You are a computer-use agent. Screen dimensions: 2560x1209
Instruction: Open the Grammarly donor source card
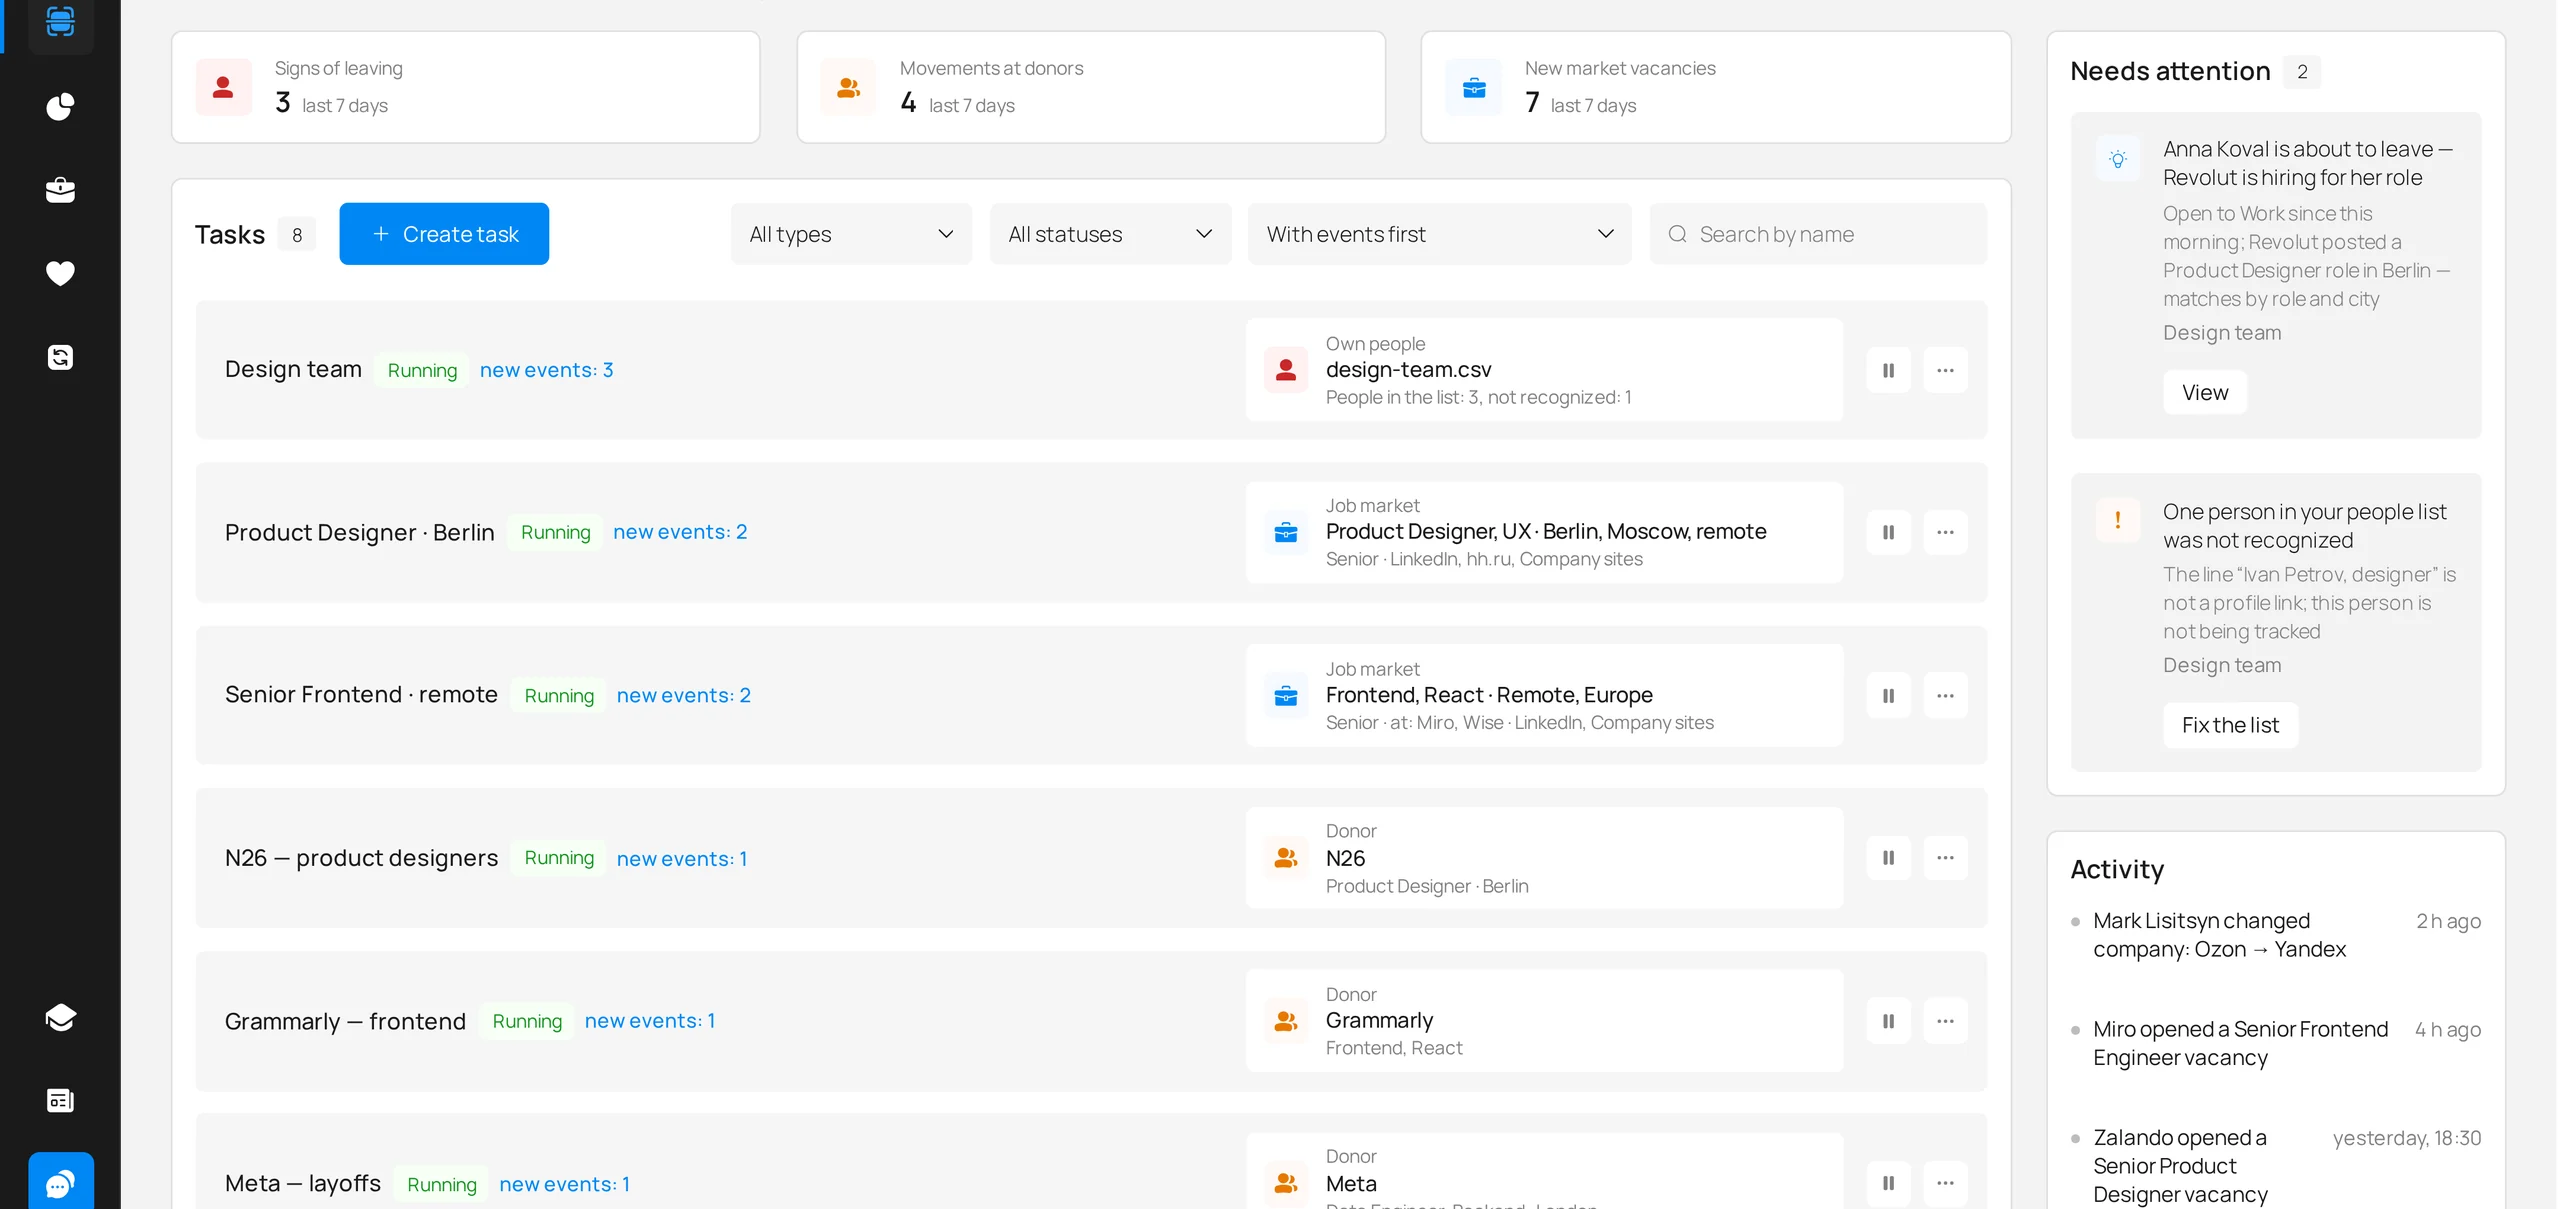point(1544,1021)
